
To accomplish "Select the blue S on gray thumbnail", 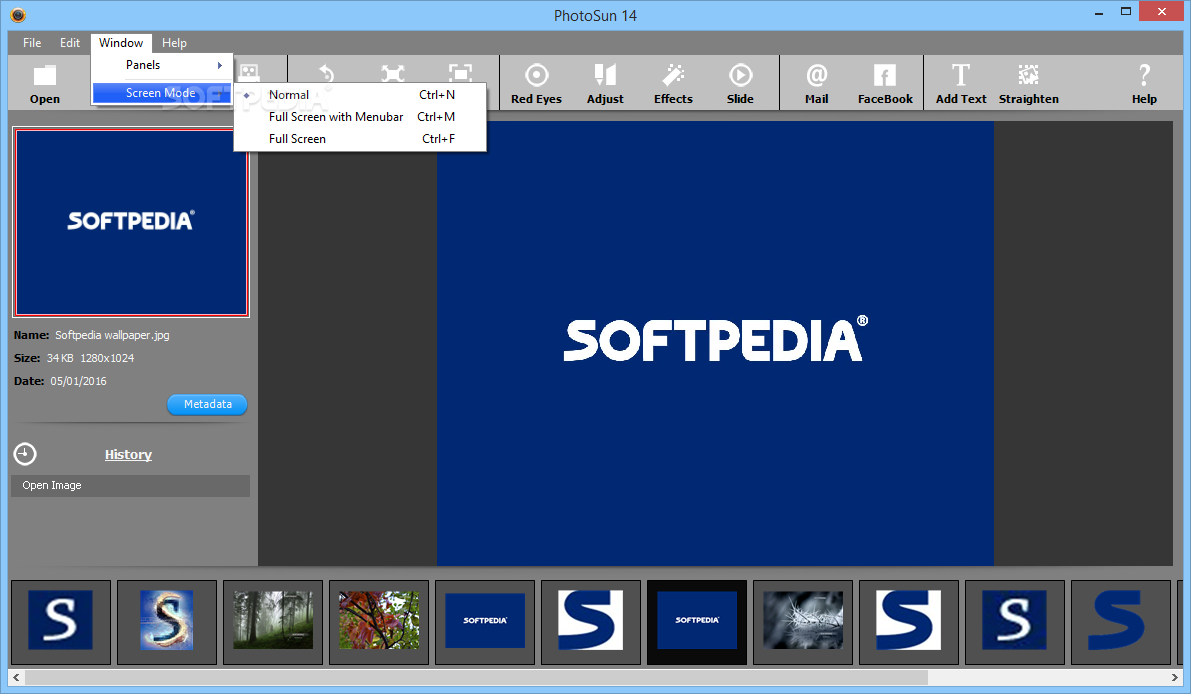I will click(x=1120, y=621).
